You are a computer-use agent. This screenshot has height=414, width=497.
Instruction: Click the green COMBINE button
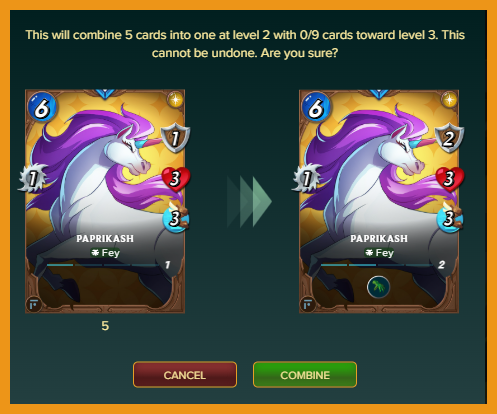(x=305, y=375)
